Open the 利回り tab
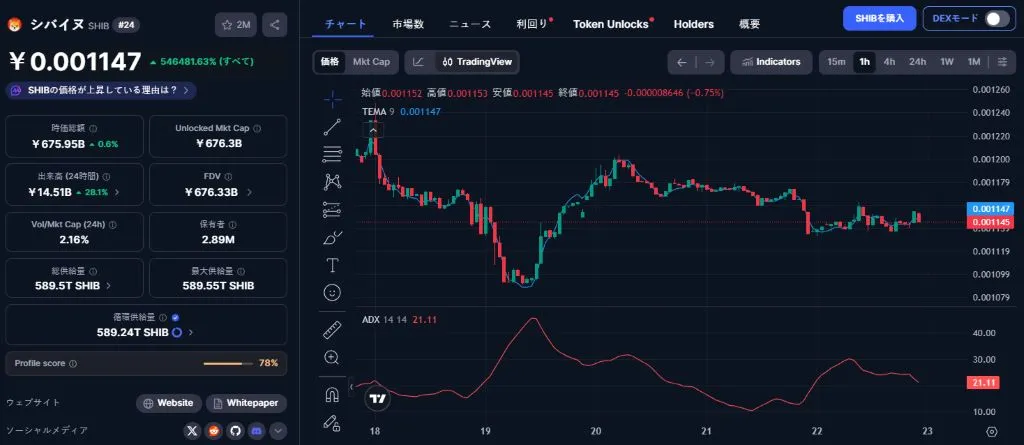Screen dimensions: 1024x445 (x=532, y=24)
